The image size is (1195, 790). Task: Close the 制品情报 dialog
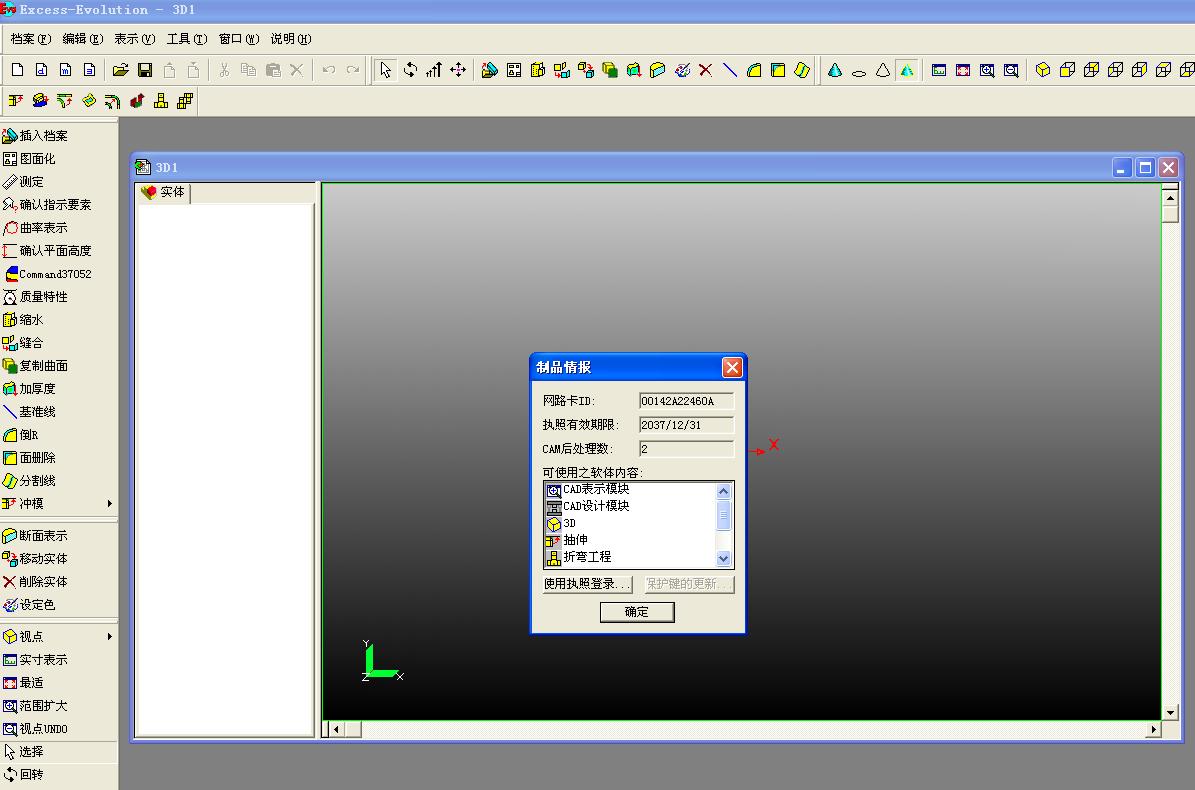coord(732,368)
